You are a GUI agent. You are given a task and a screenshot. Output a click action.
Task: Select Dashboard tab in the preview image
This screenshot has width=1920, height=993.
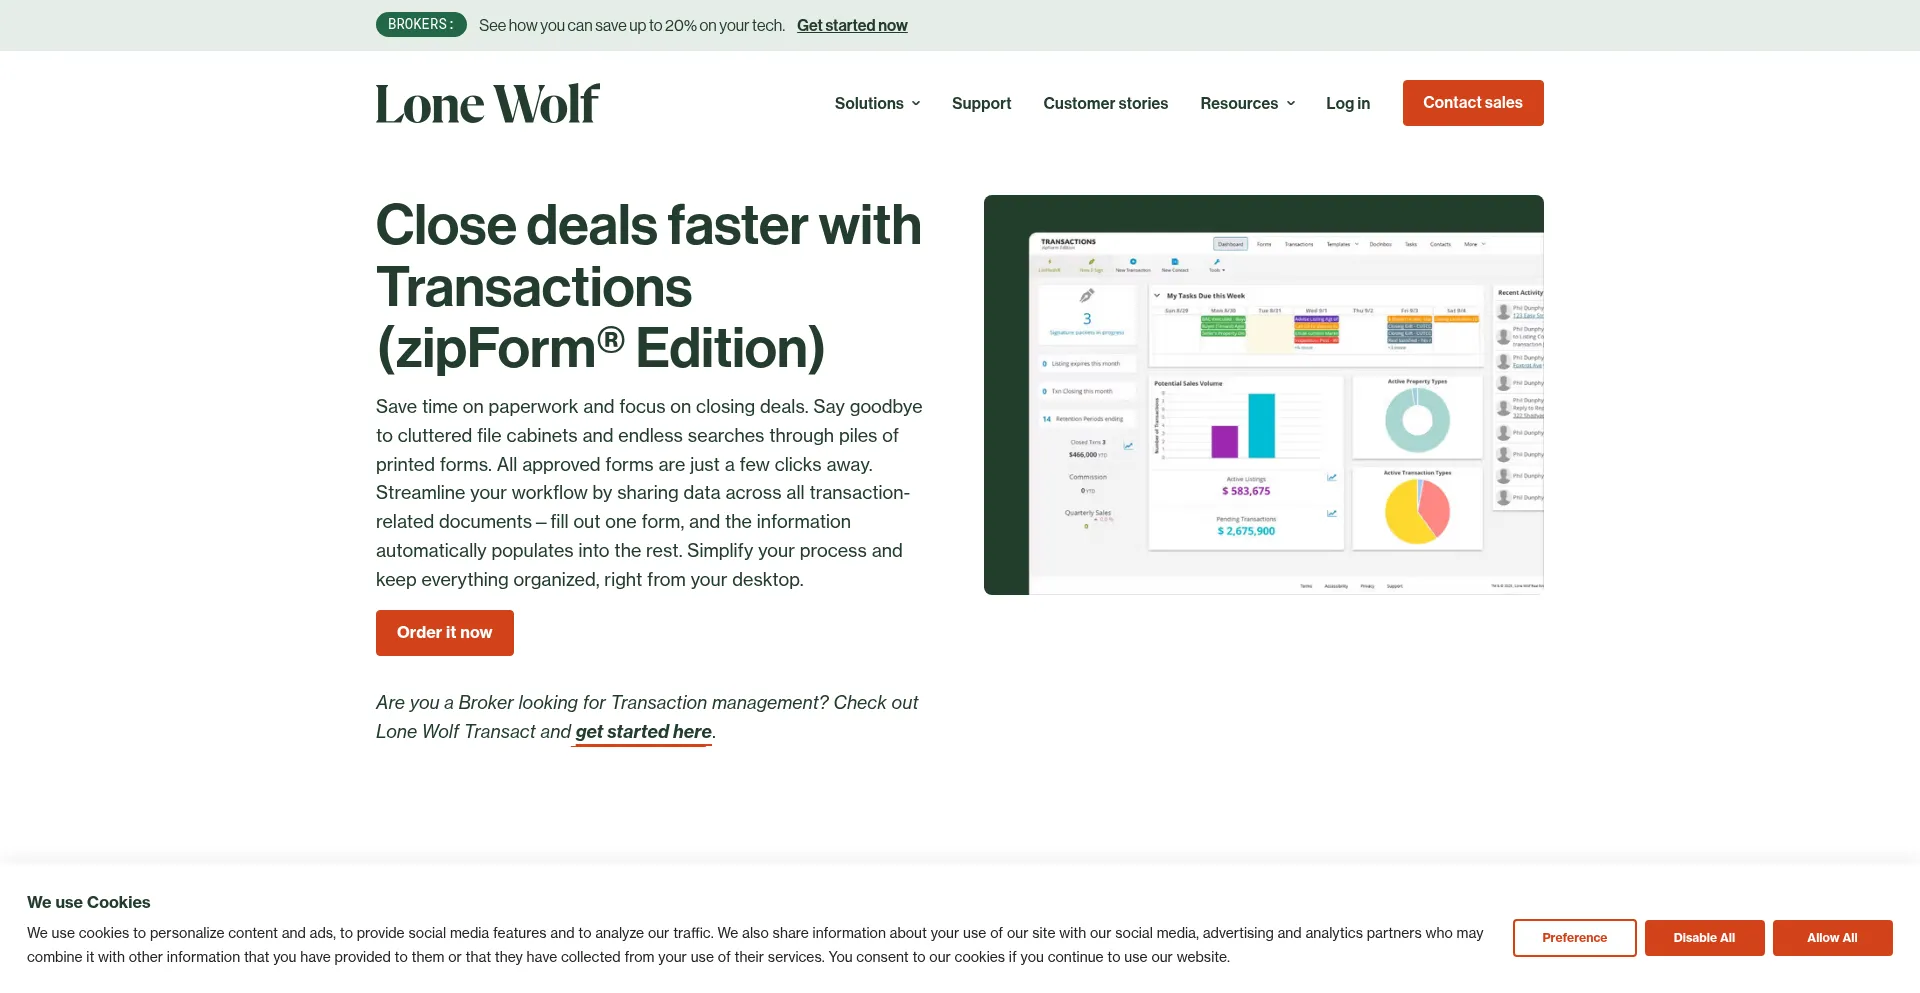[x=1230, y=244]
